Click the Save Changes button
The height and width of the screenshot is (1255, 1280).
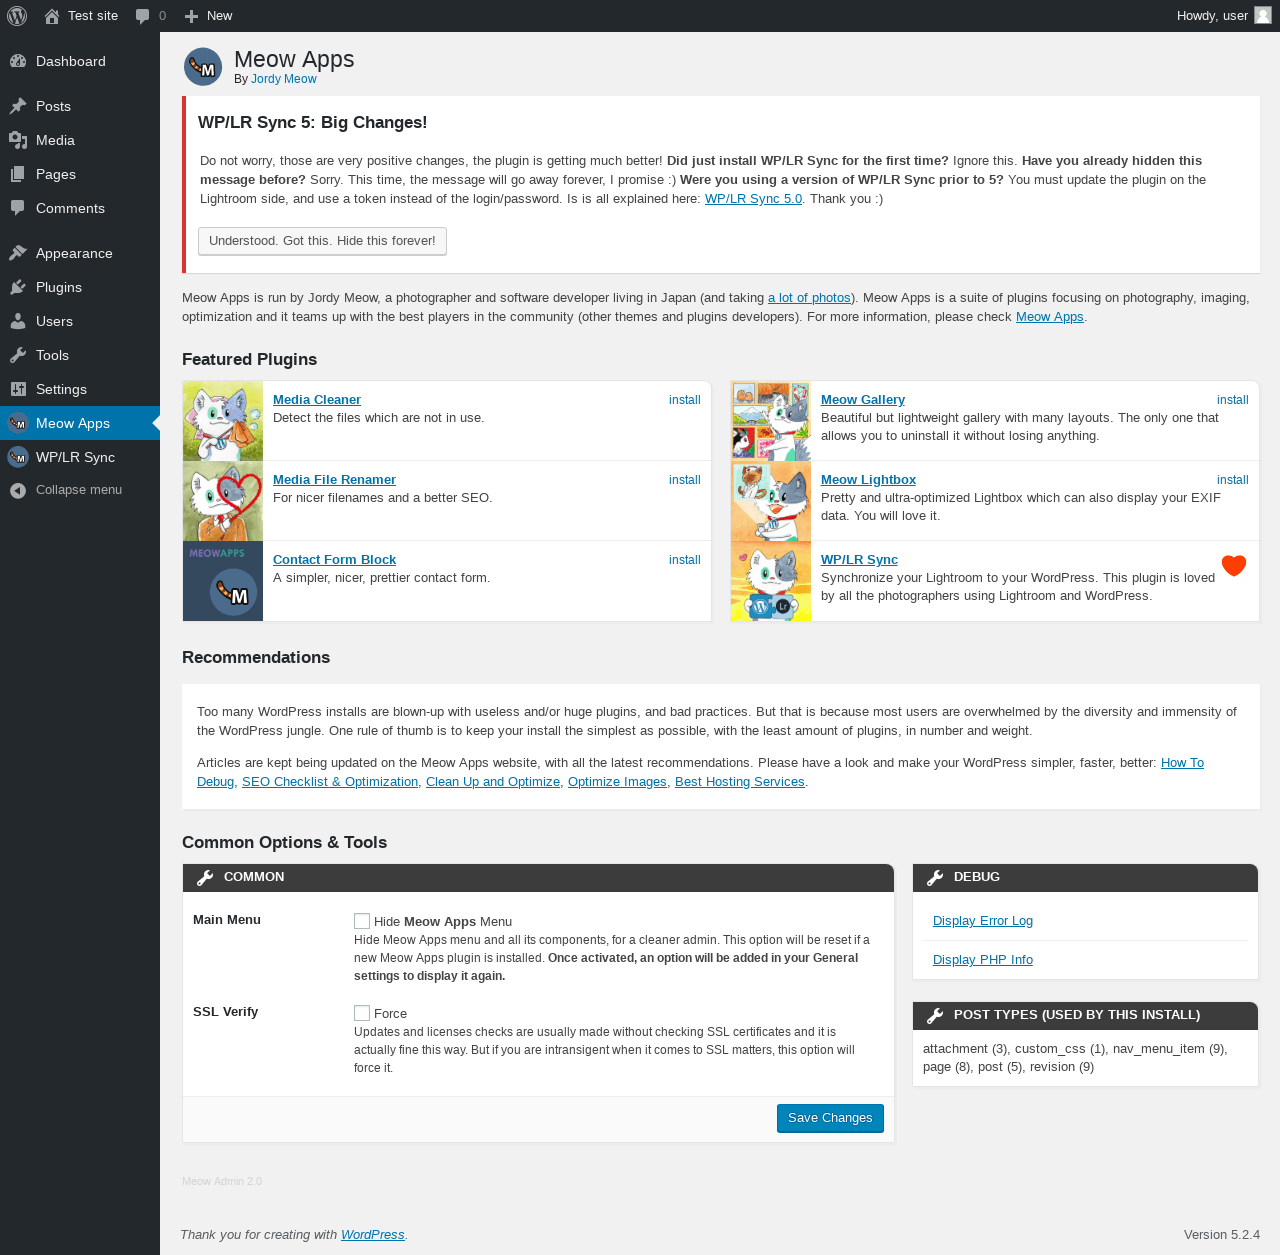pos(830,1118)
